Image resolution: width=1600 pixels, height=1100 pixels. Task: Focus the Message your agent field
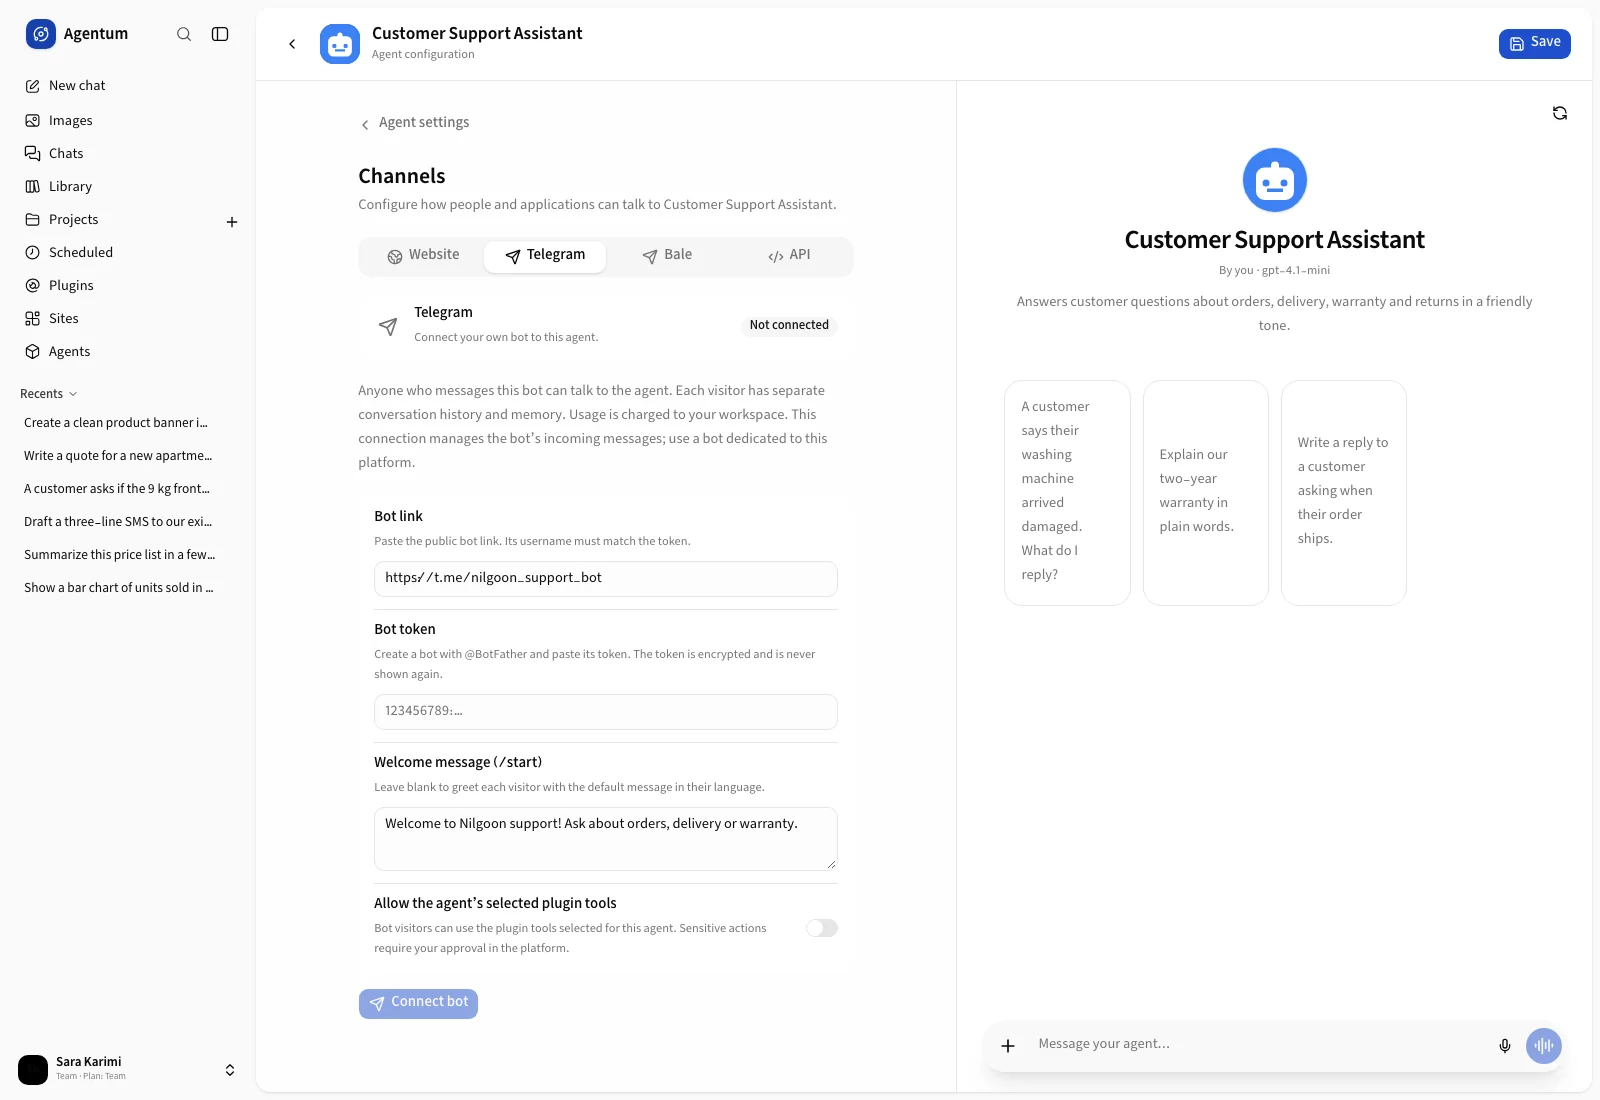pos(1260,1044)
